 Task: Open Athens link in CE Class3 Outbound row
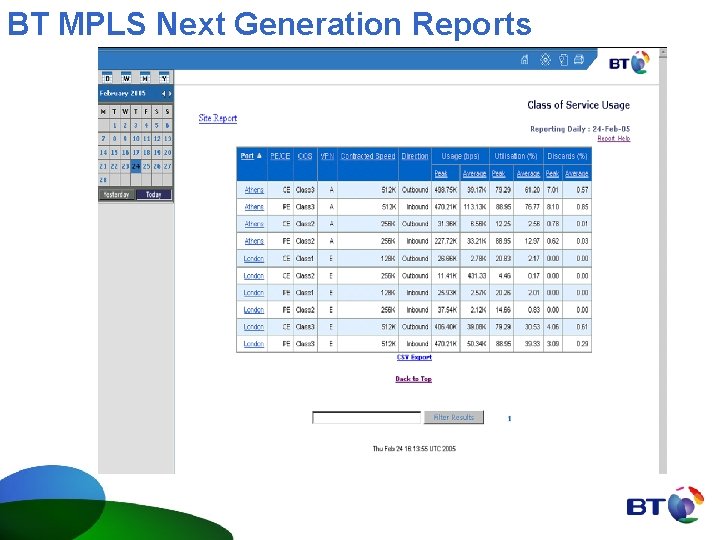pyautogui.click(x=254, y=190)
